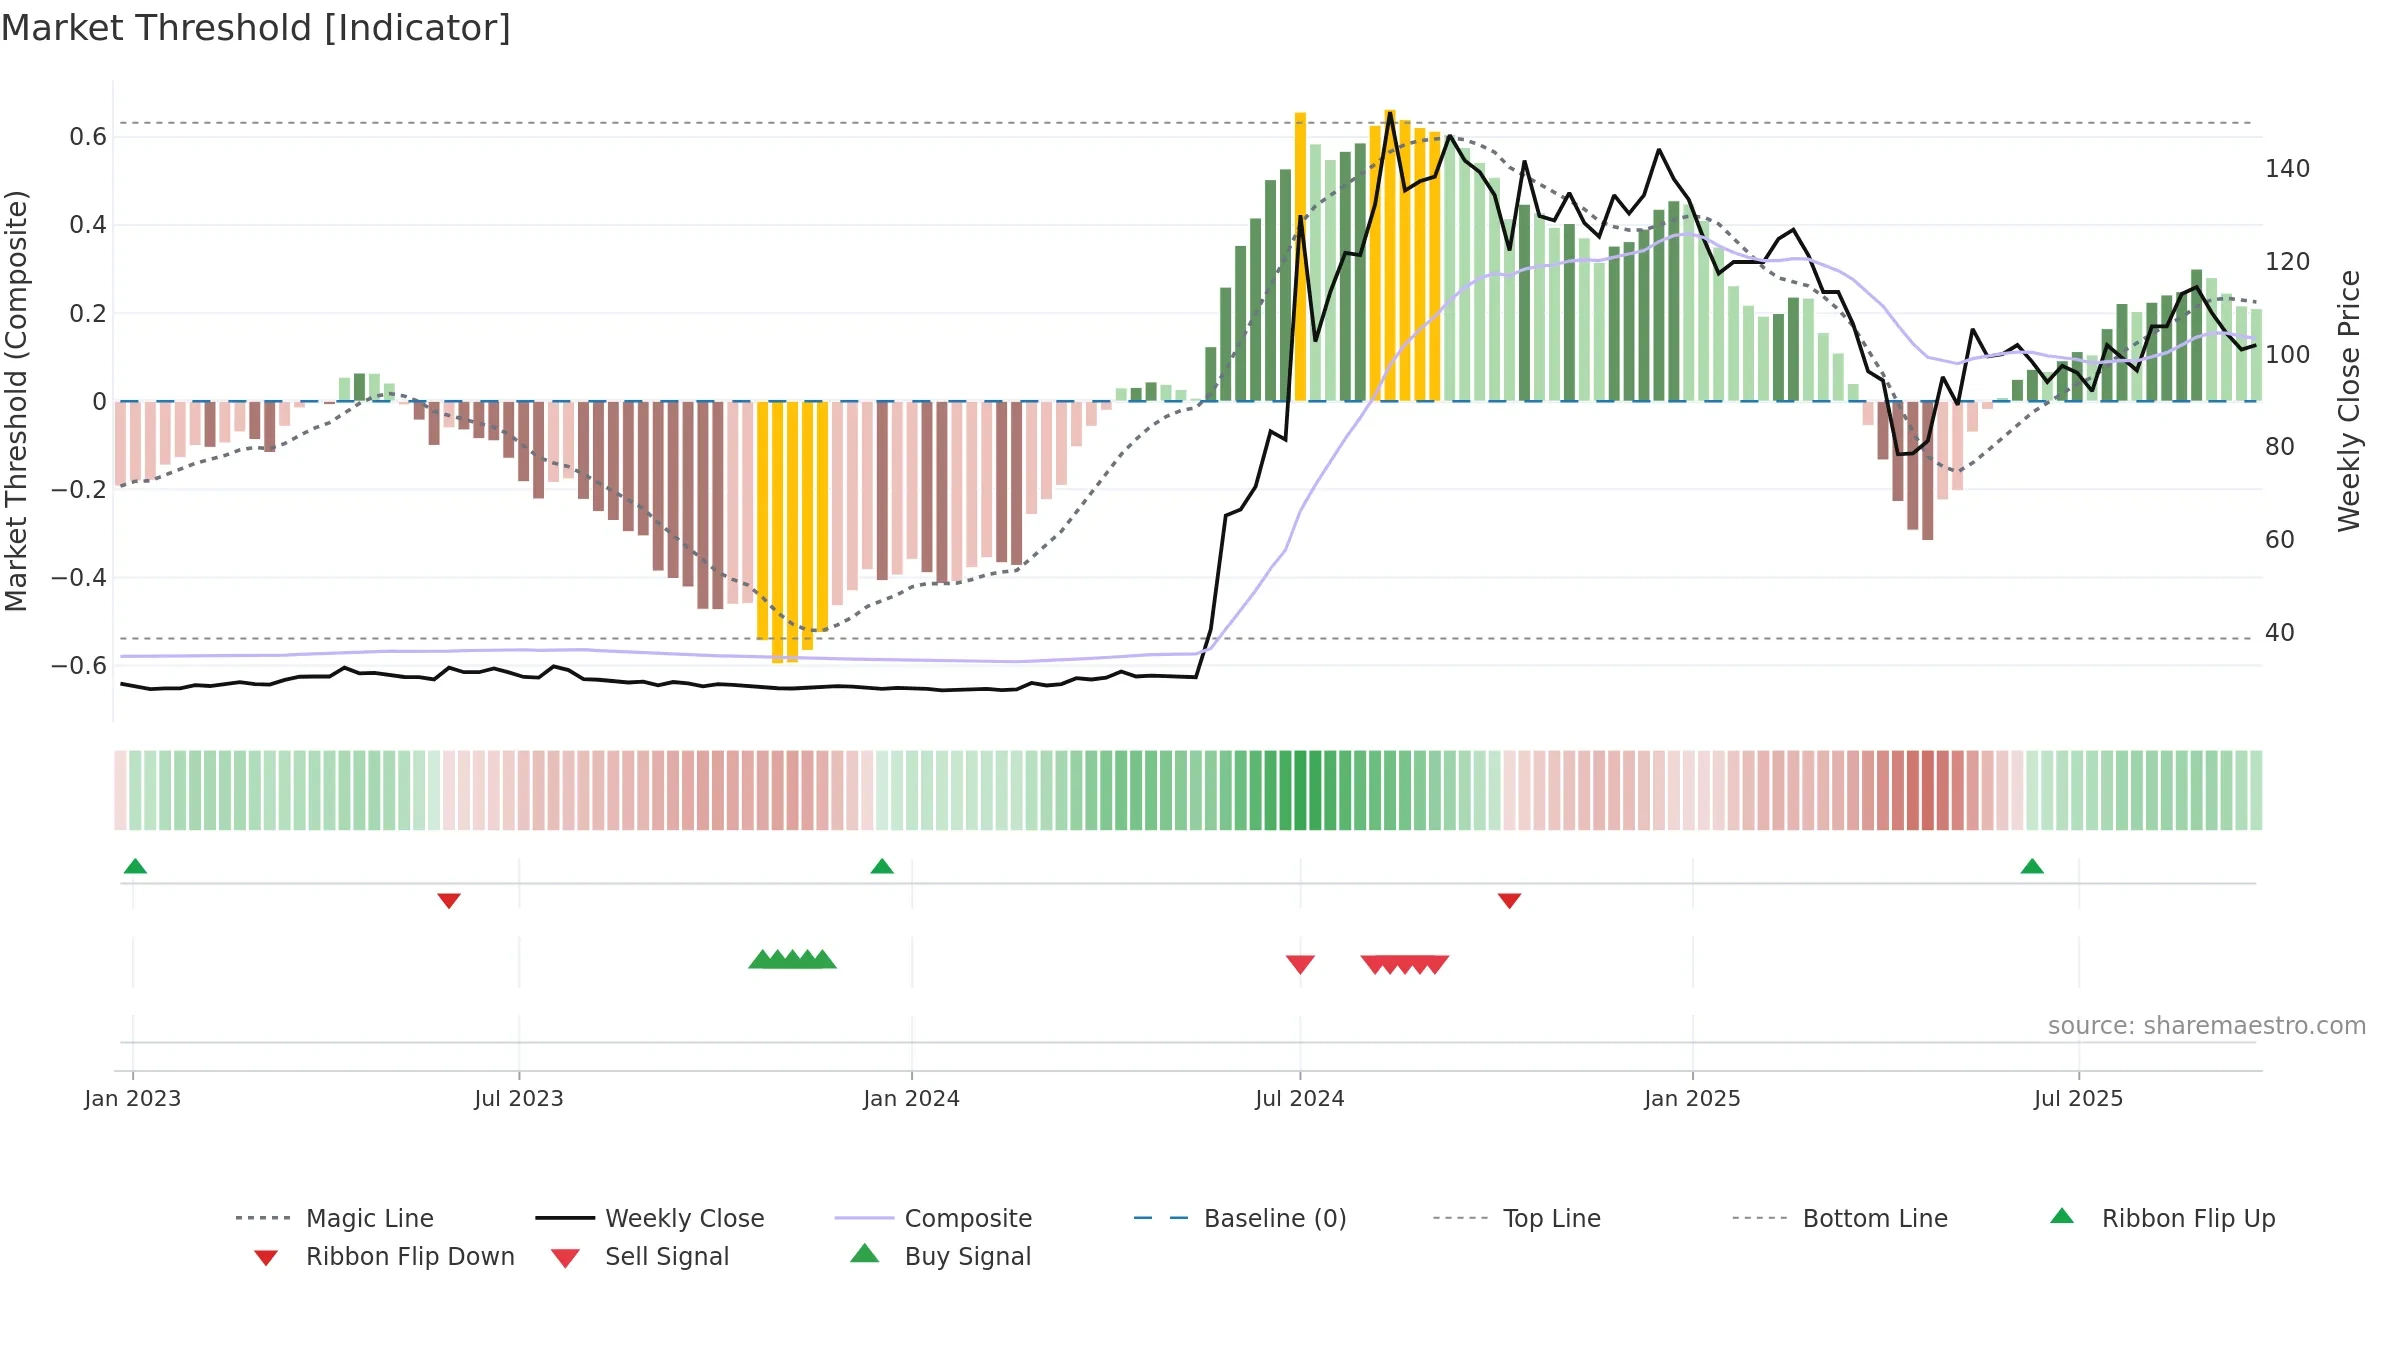Click the Jul 2023 x-axis label

(519, 1098)
